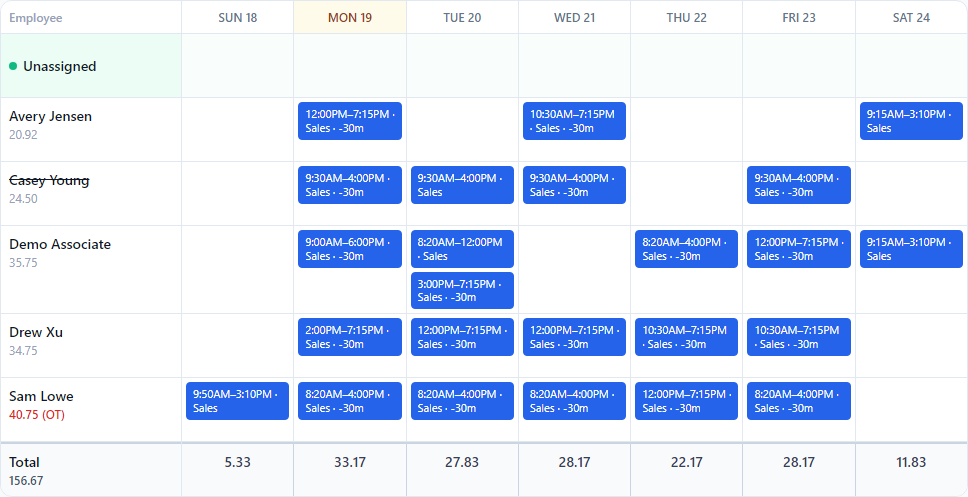Open Casey Young's Tuesday 9:30AM–4:00PM shift
This screenshot has width=968, height=497.
coord(462,185)
